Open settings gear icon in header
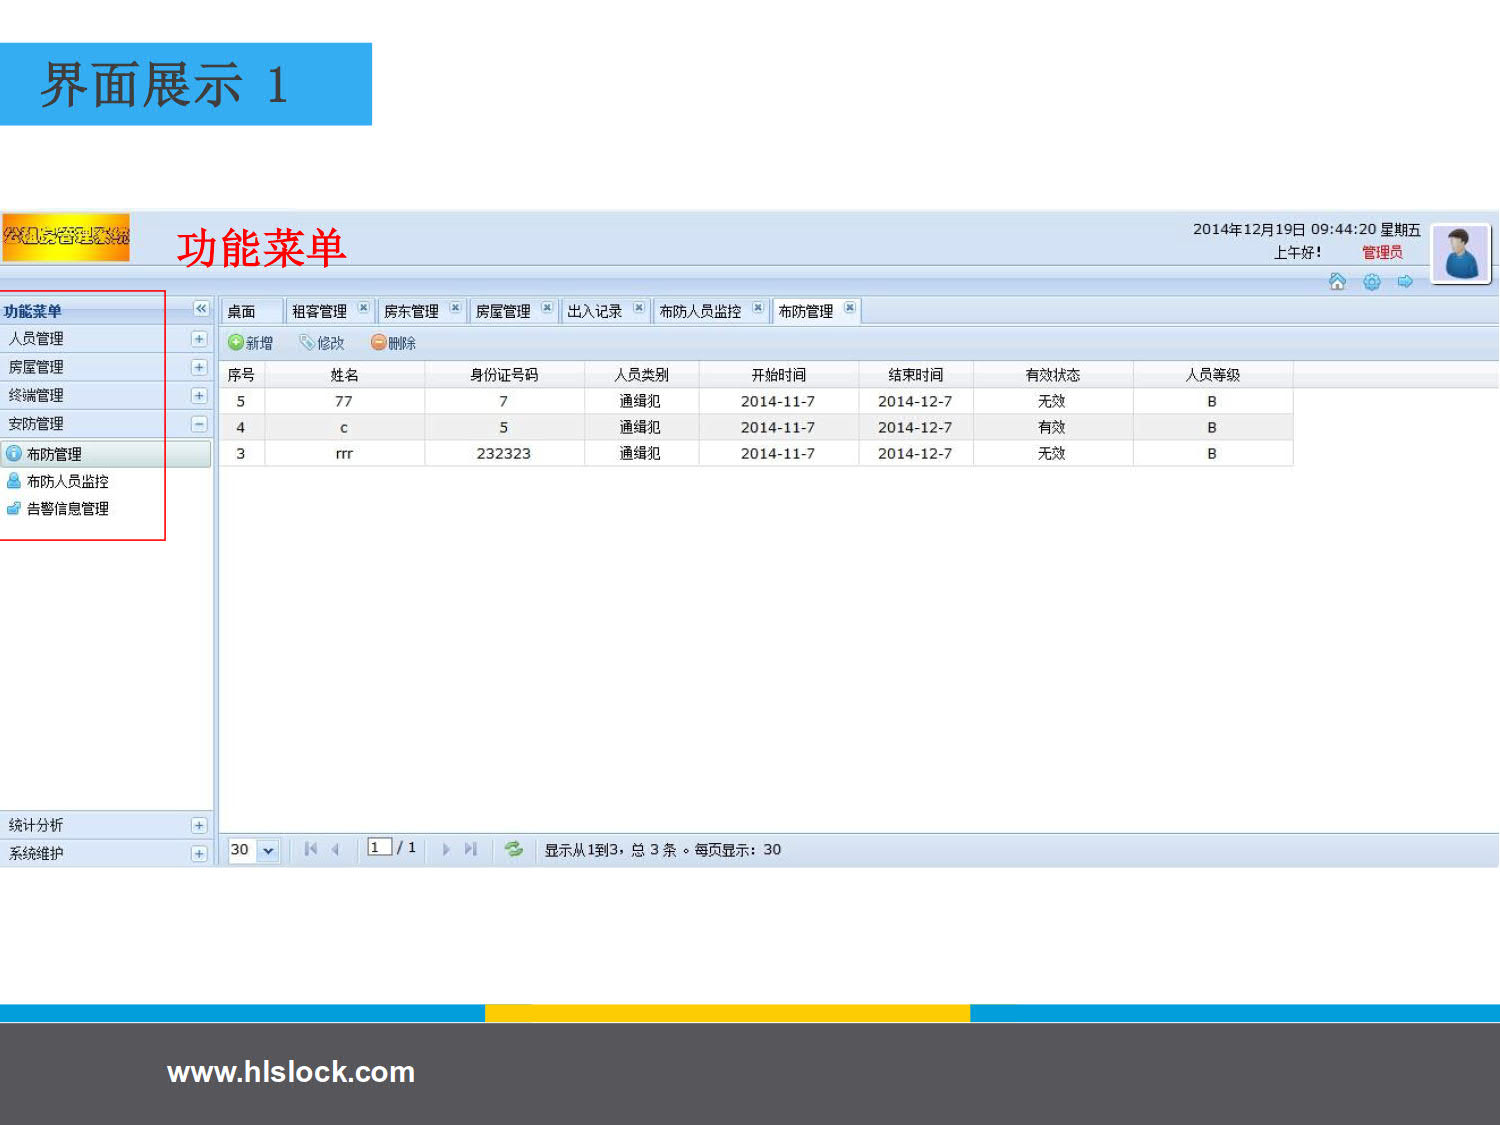The height and width of the screenshot is (1125, 1500). click(x=1371, y=282)
